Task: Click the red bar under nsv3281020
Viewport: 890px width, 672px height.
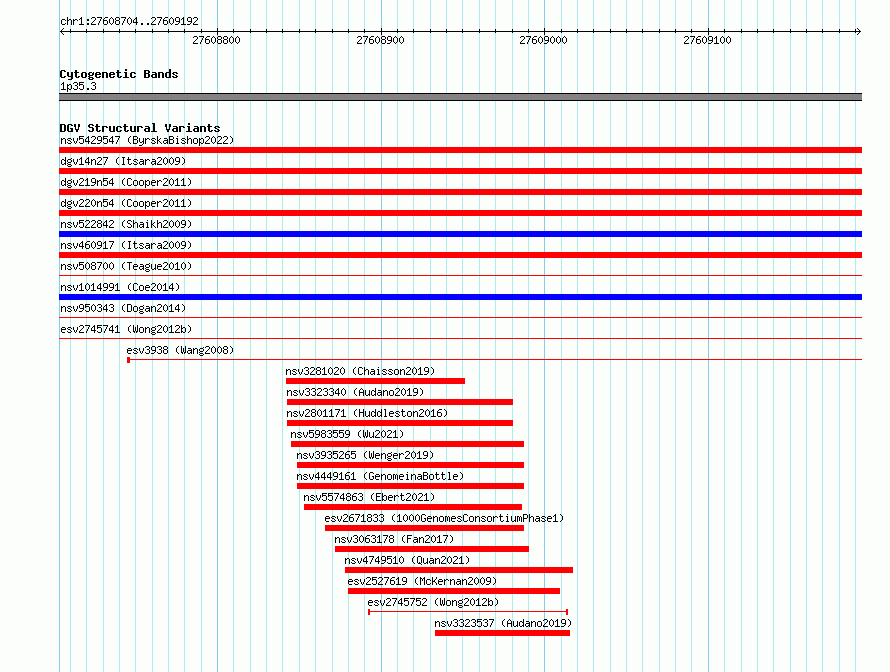Action: [375, 381]
